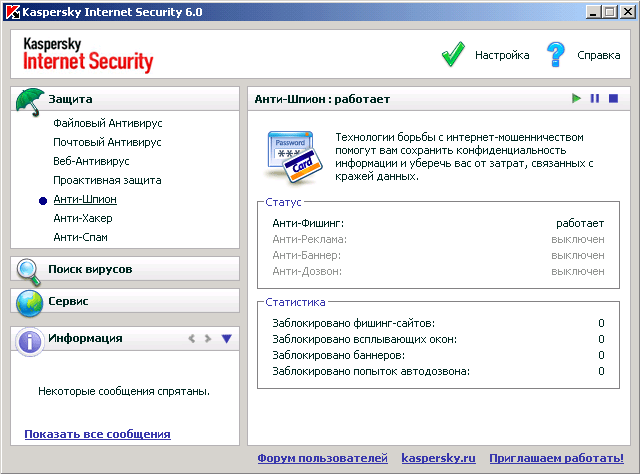The image size is (640, 474).
Task: Show next information message arrow
Action: coord(208,339)
